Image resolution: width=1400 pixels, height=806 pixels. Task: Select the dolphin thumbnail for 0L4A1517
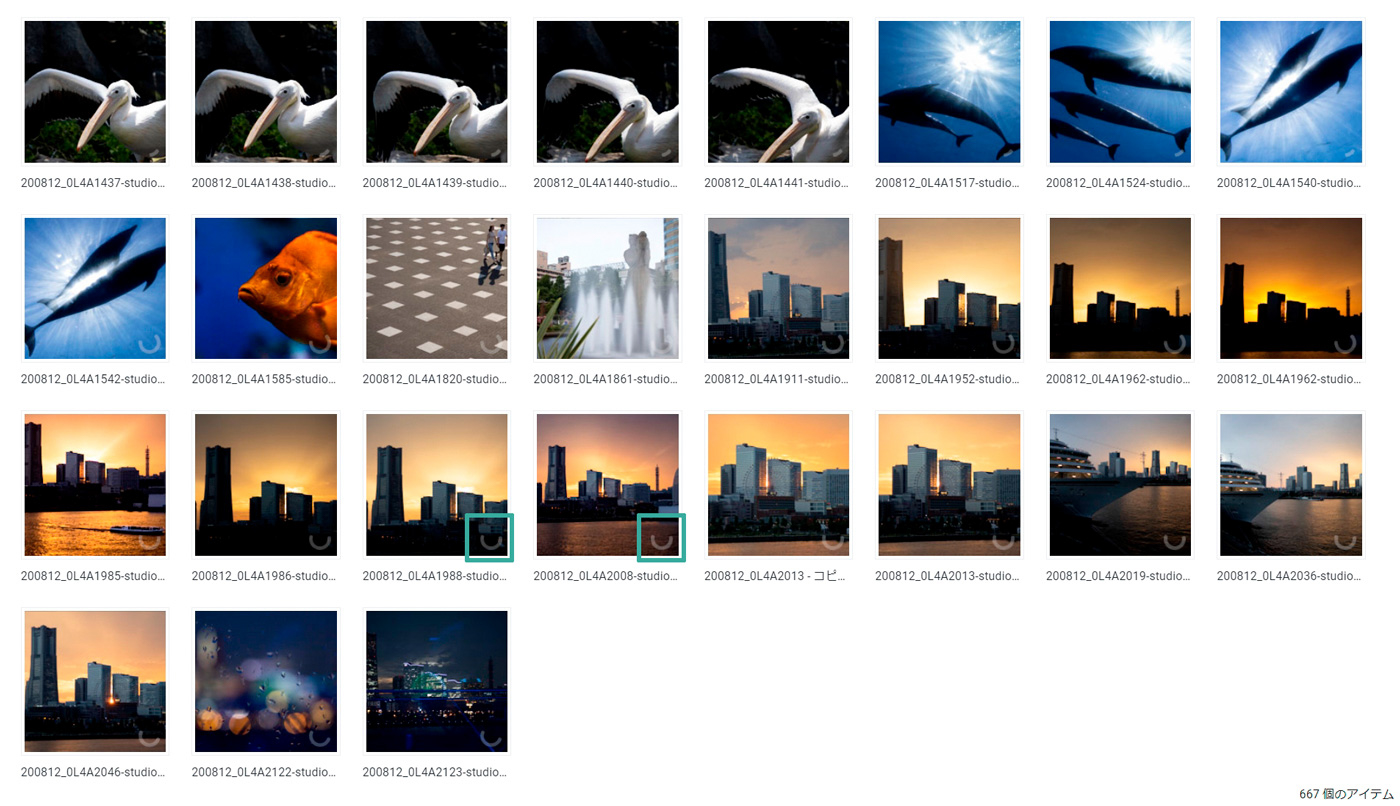[x=950, y=92]
